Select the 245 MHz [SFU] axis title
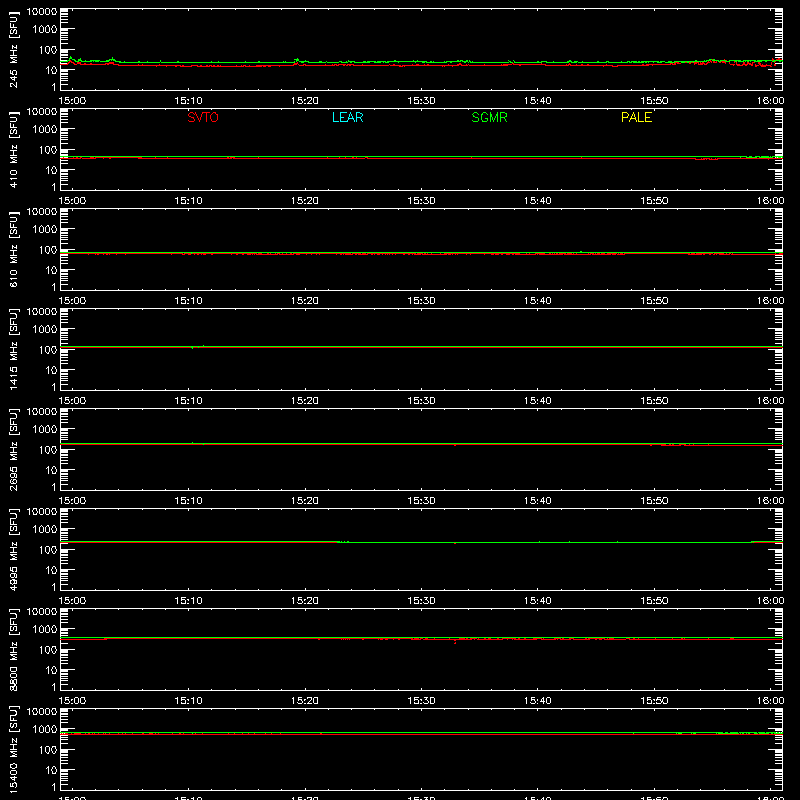This screenshot has width=800, height=800. click(13, 49)
